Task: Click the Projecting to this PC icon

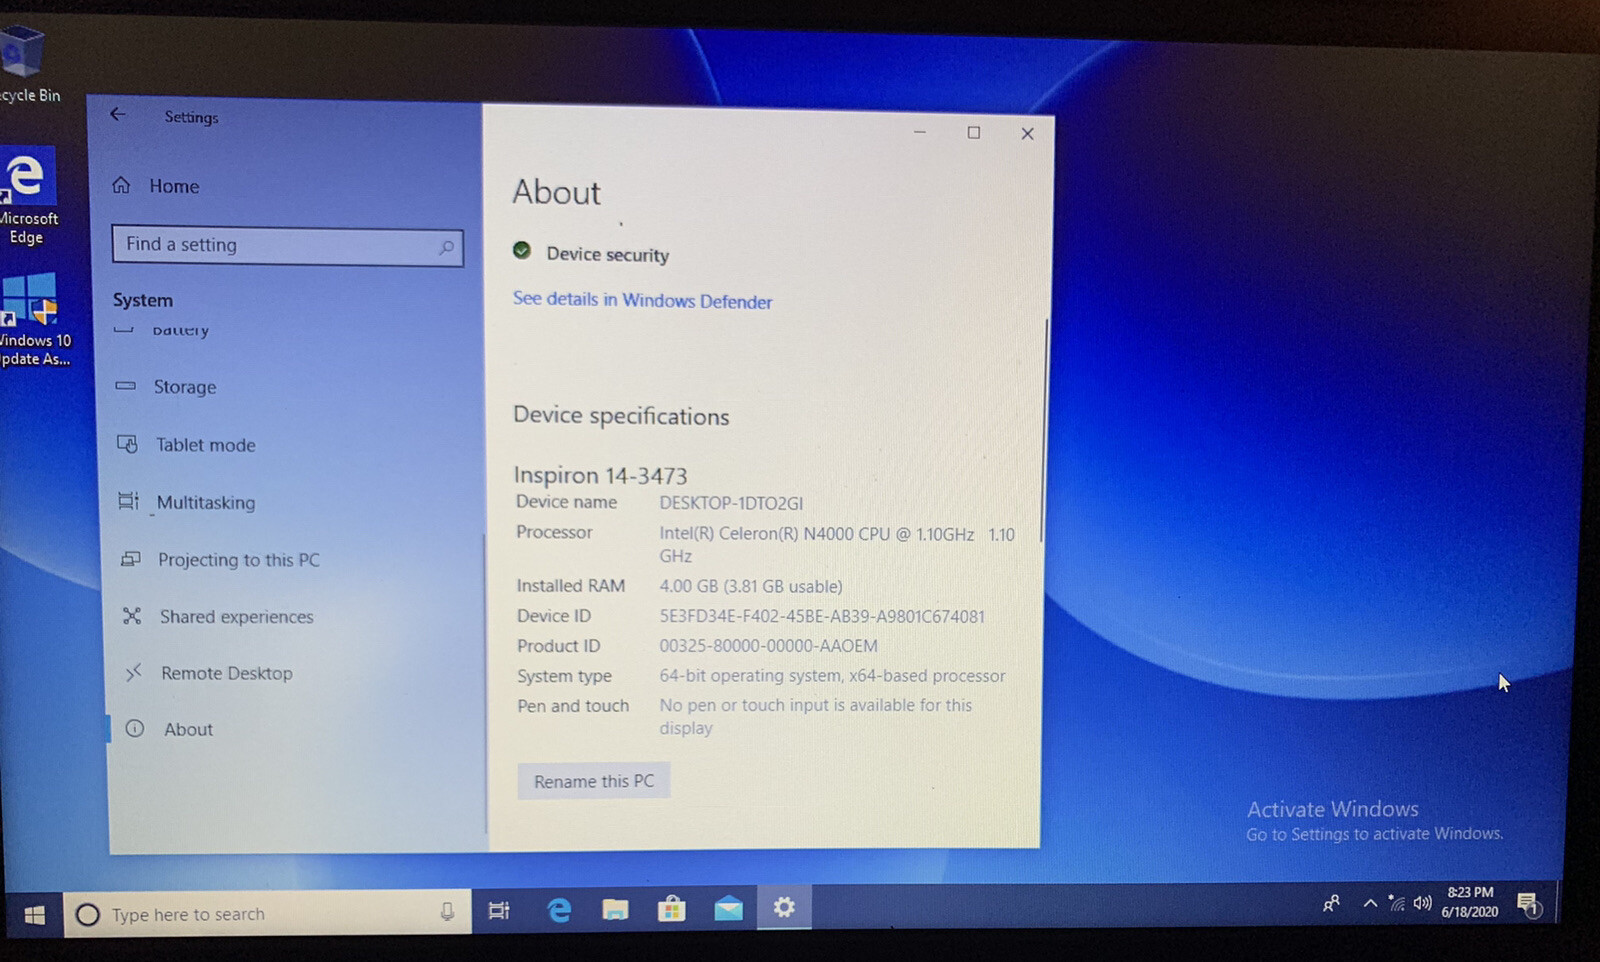Action: click(130, 558)
